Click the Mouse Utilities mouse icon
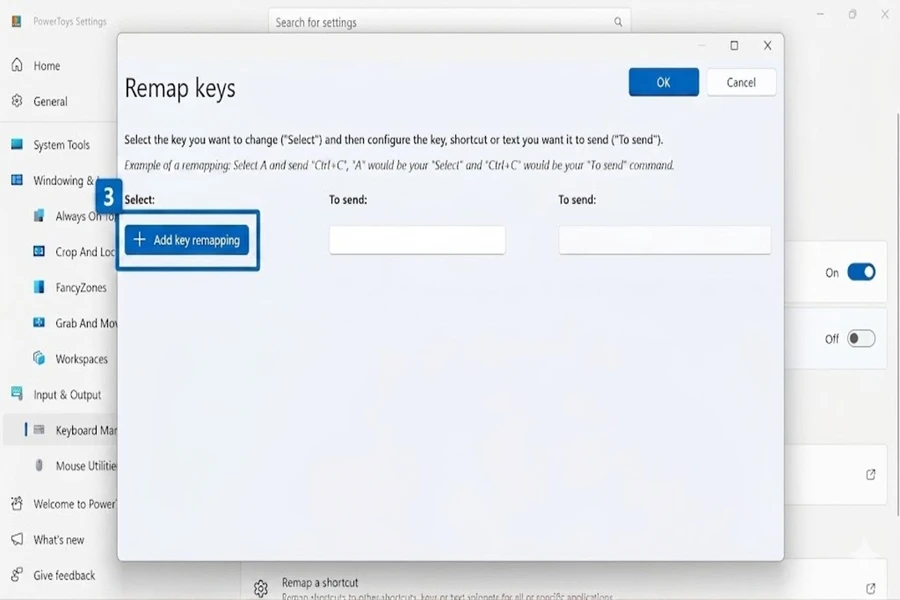 pos(39,465)
